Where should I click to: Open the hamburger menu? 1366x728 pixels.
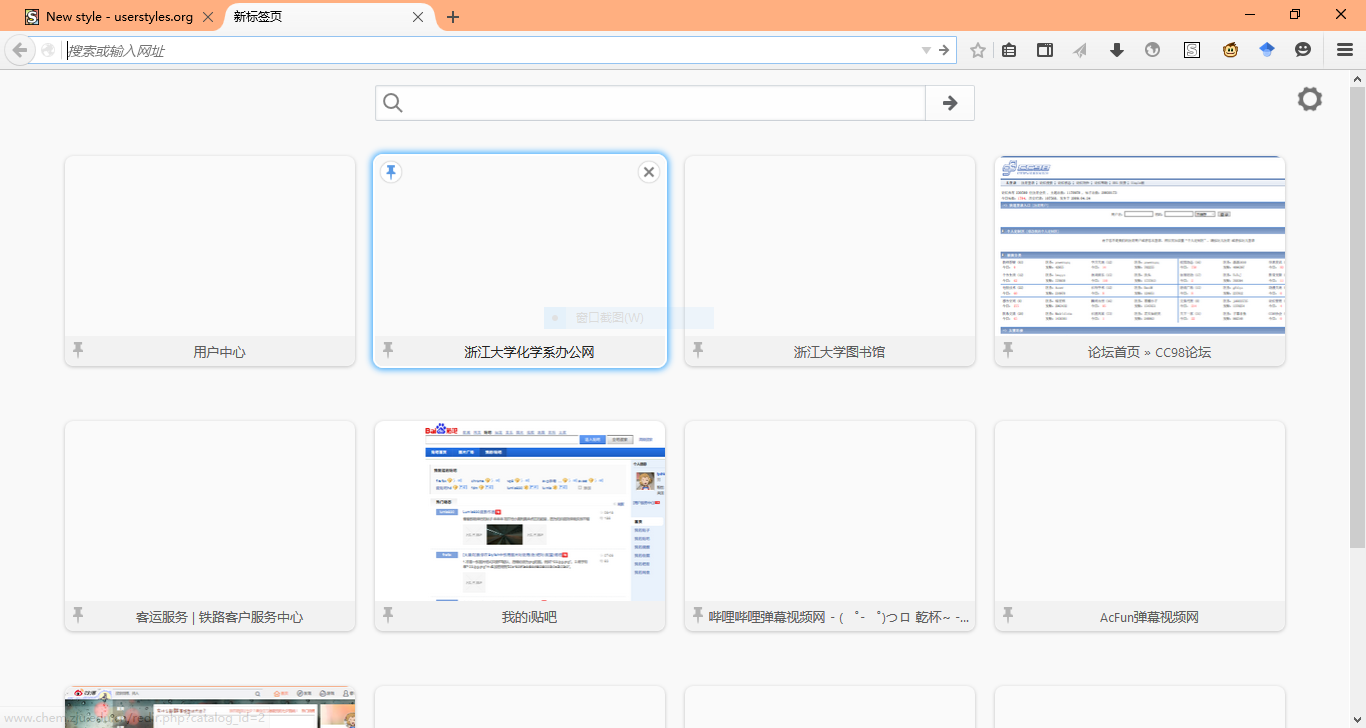point(1345,50)
